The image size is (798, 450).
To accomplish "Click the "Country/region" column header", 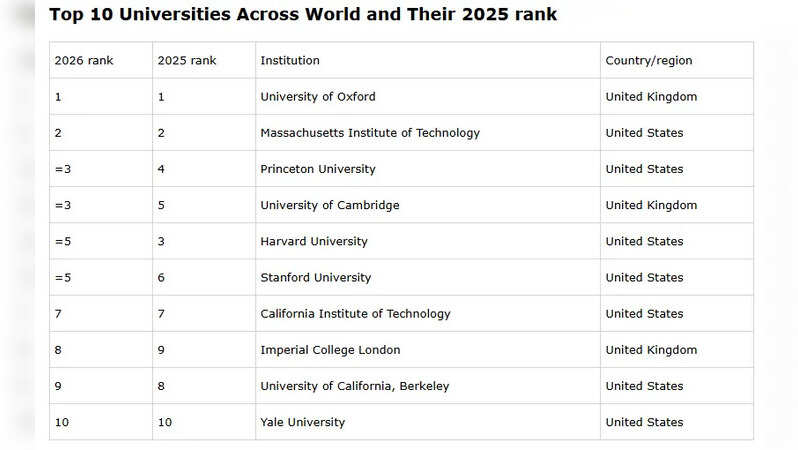I will point(648,61).
